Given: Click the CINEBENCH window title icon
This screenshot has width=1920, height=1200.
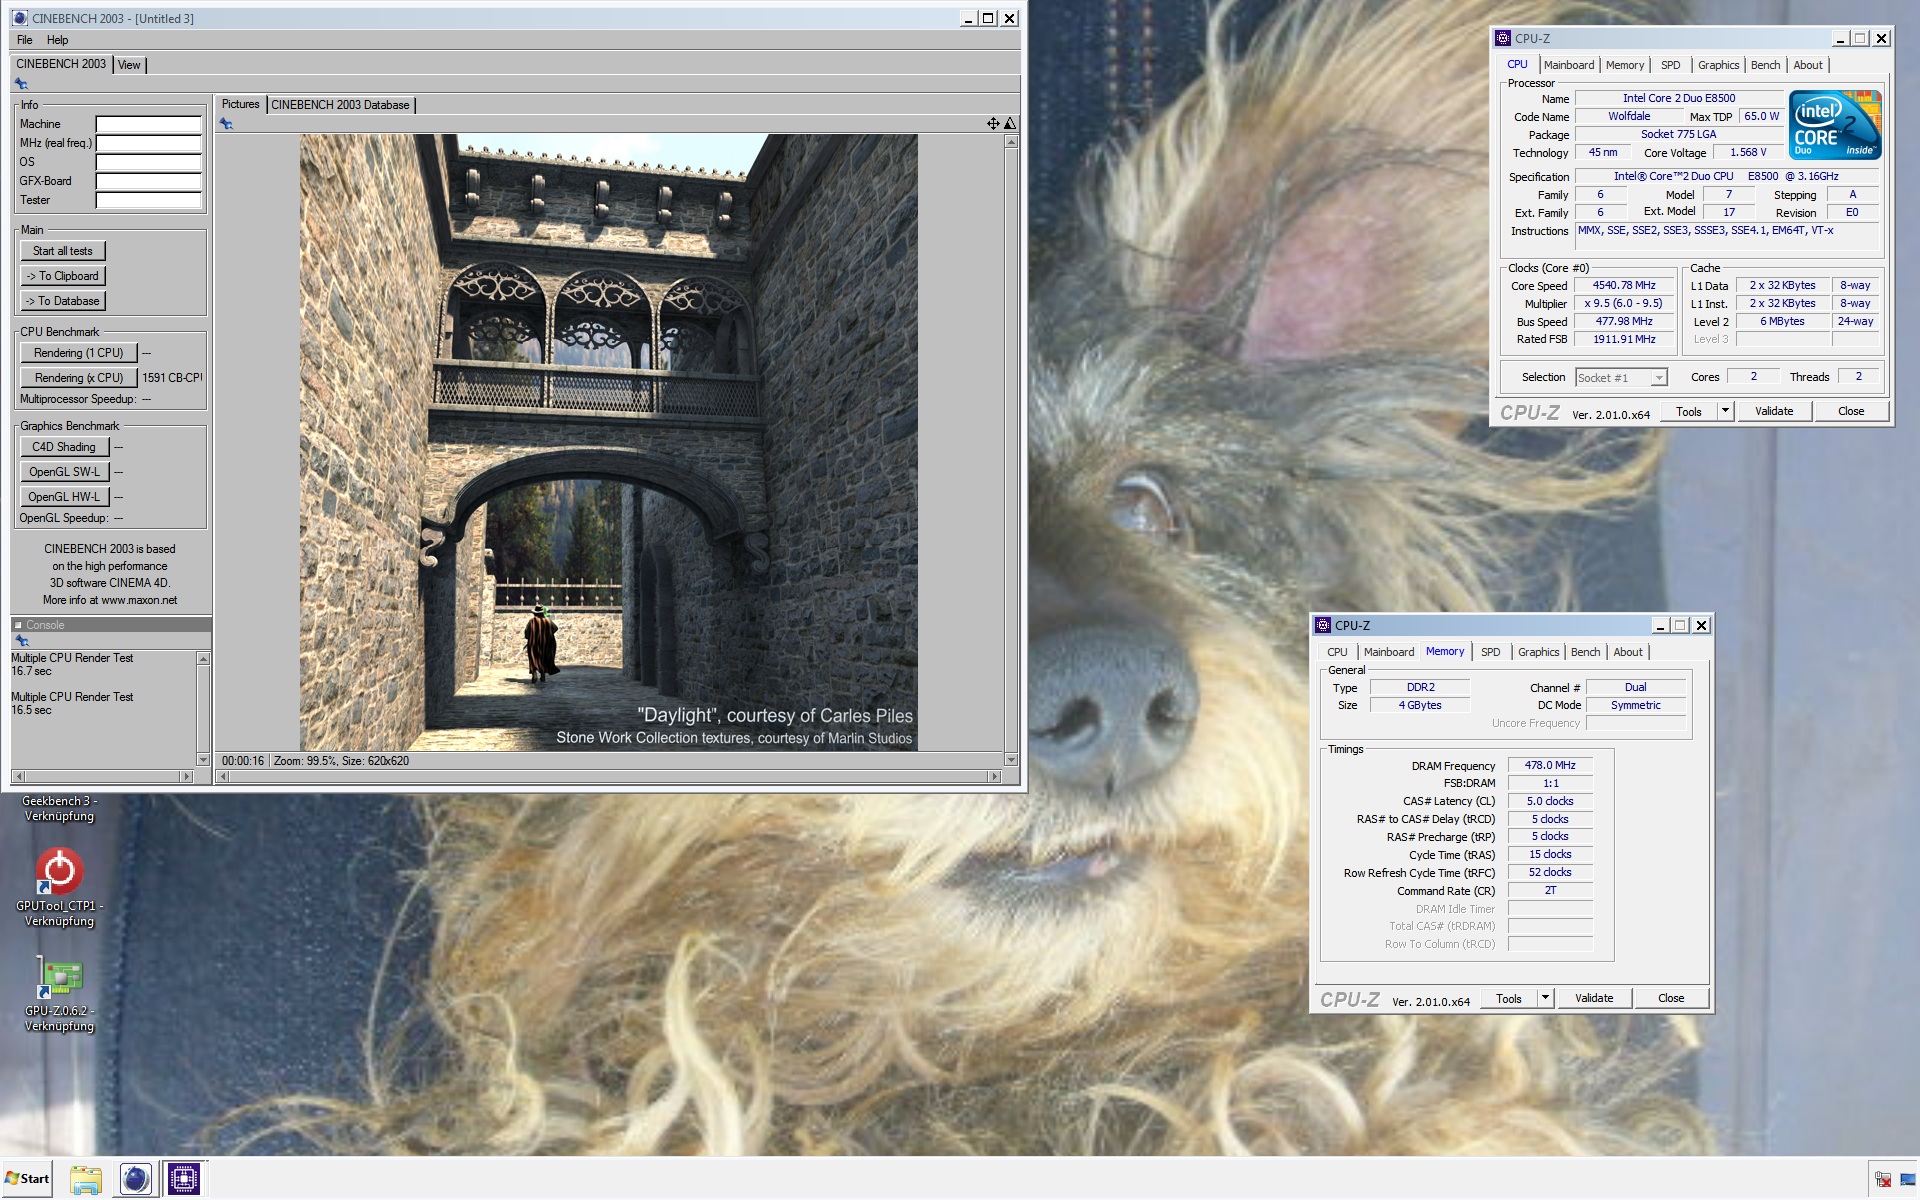Looking at the screenshot, I should pyautogui.click(x=20, y=18).
